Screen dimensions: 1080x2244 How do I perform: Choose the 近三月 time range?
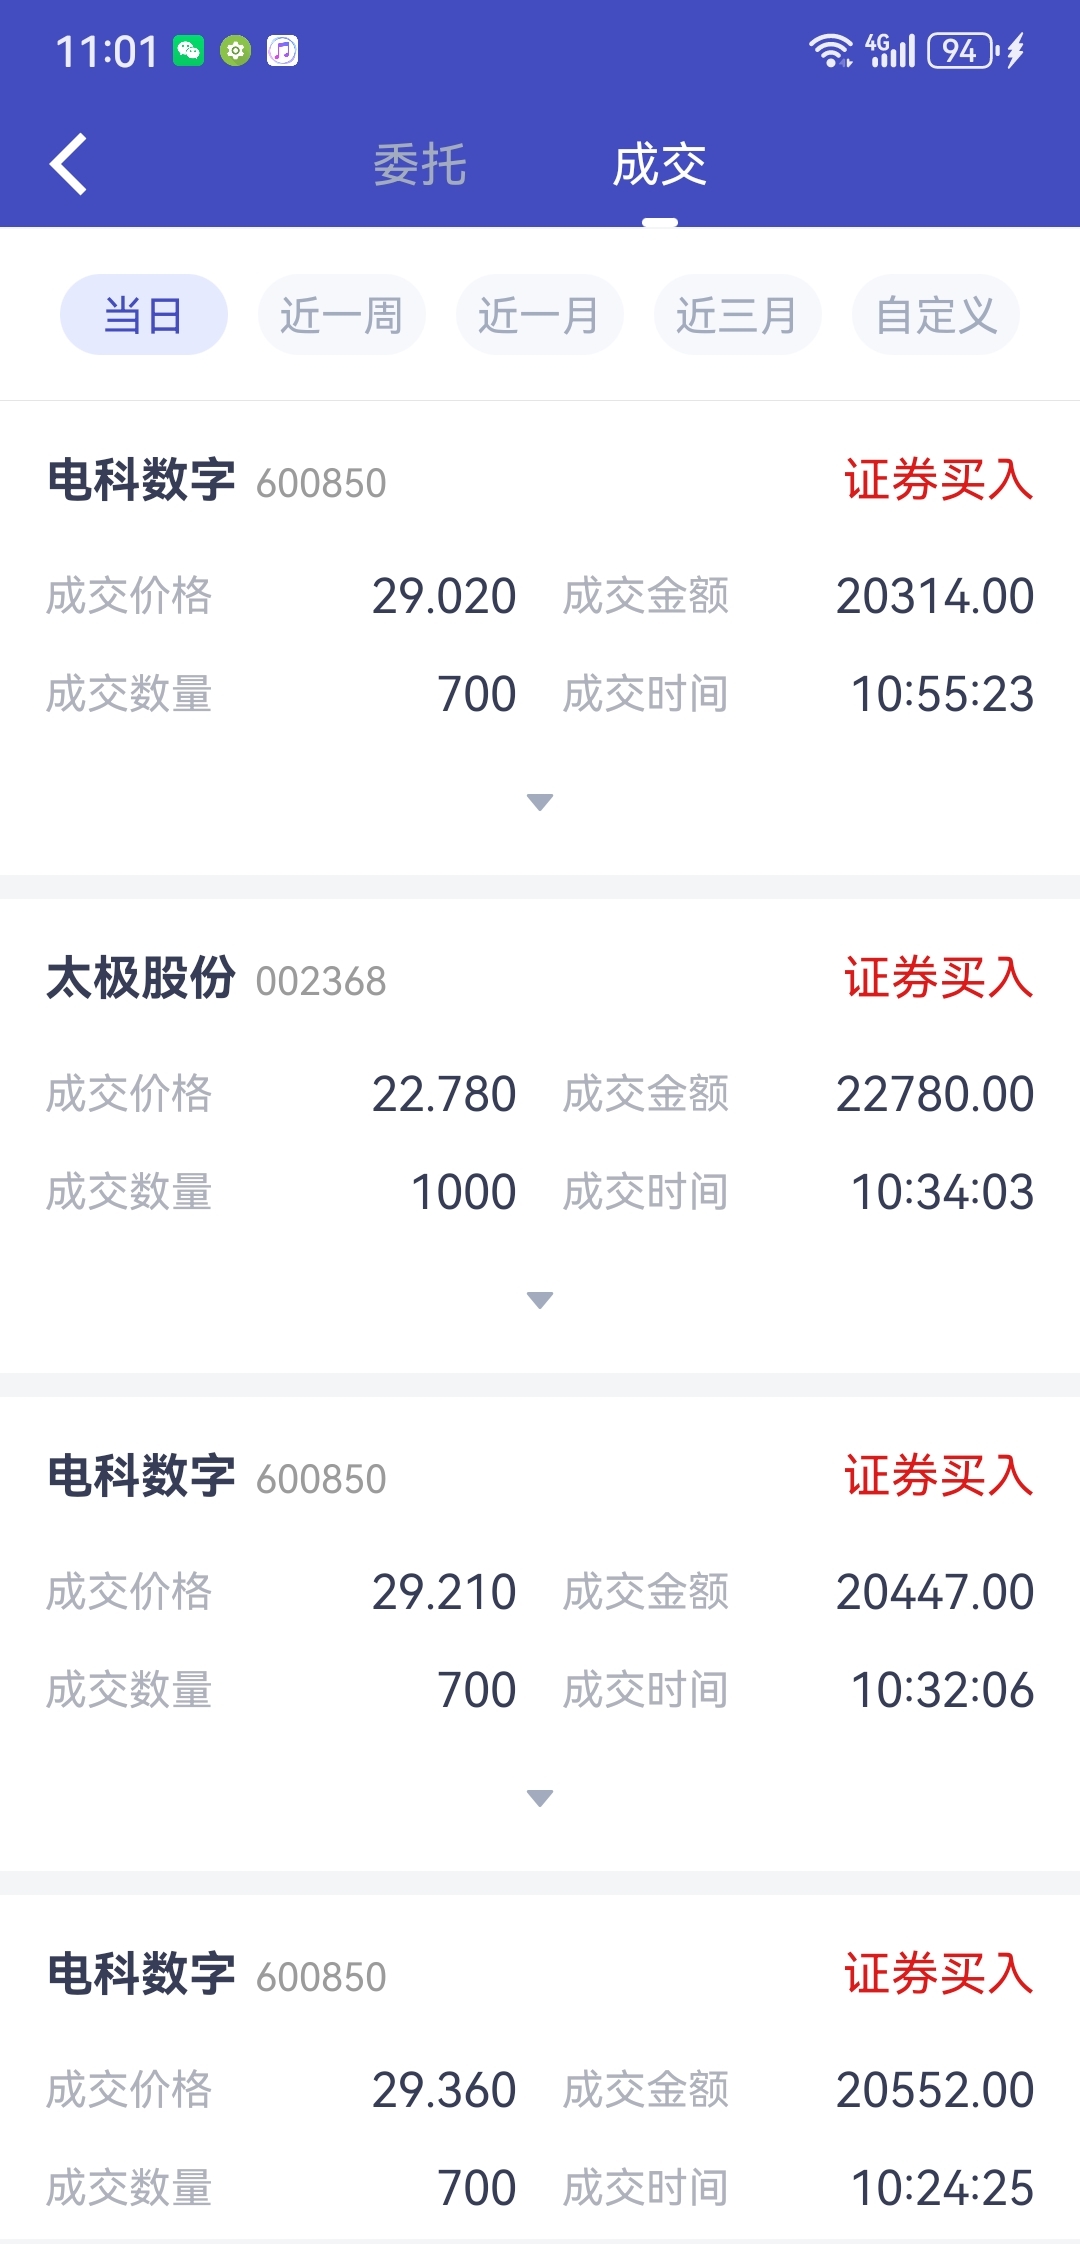click(738, 315)
